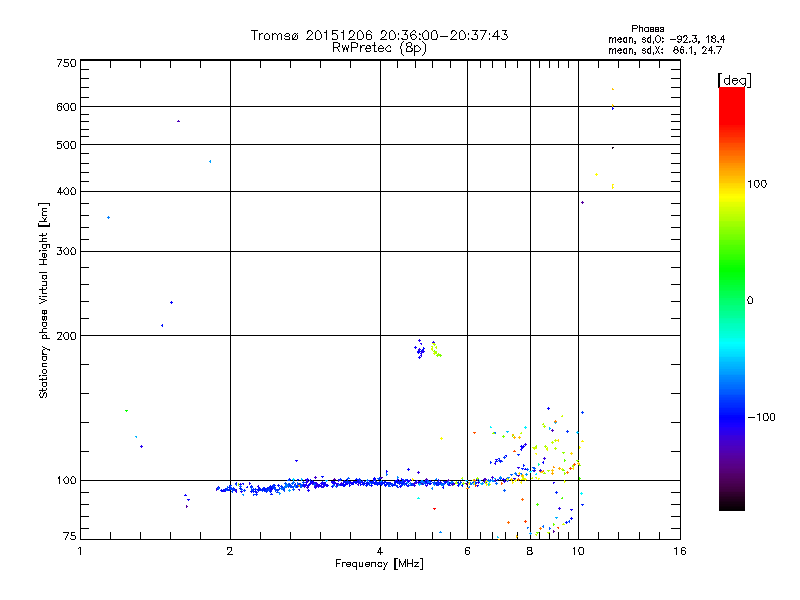The height and width of the screenshot is (600, 800).
Task: Click the 'Stationary phase Virtual Height [km]' axis label
Action: 43,301
